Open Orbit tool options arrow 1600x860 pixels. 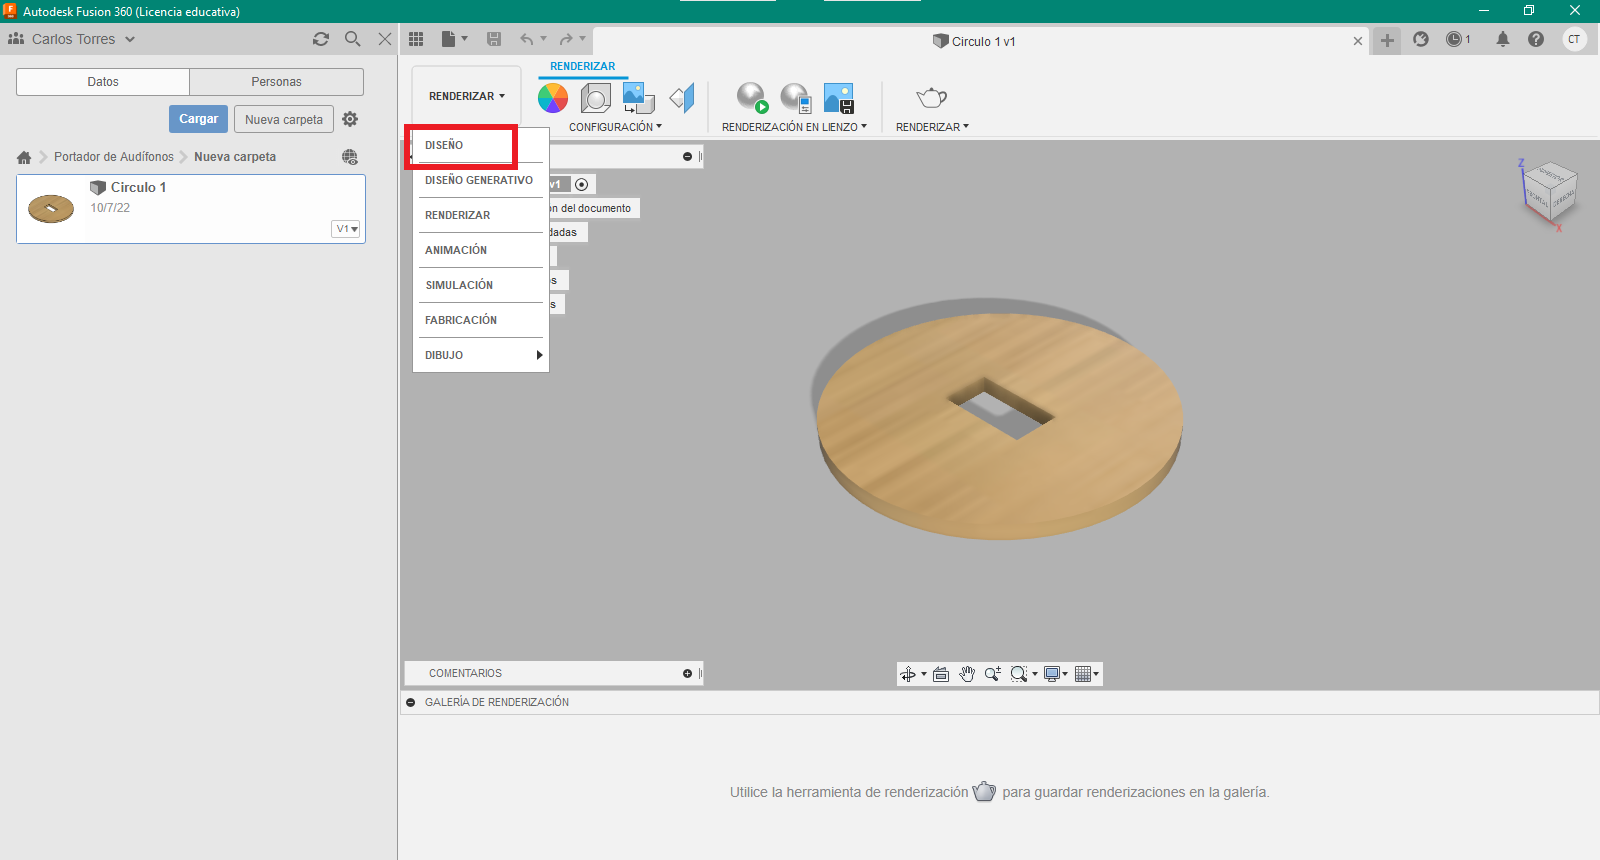tap(923, 674)
